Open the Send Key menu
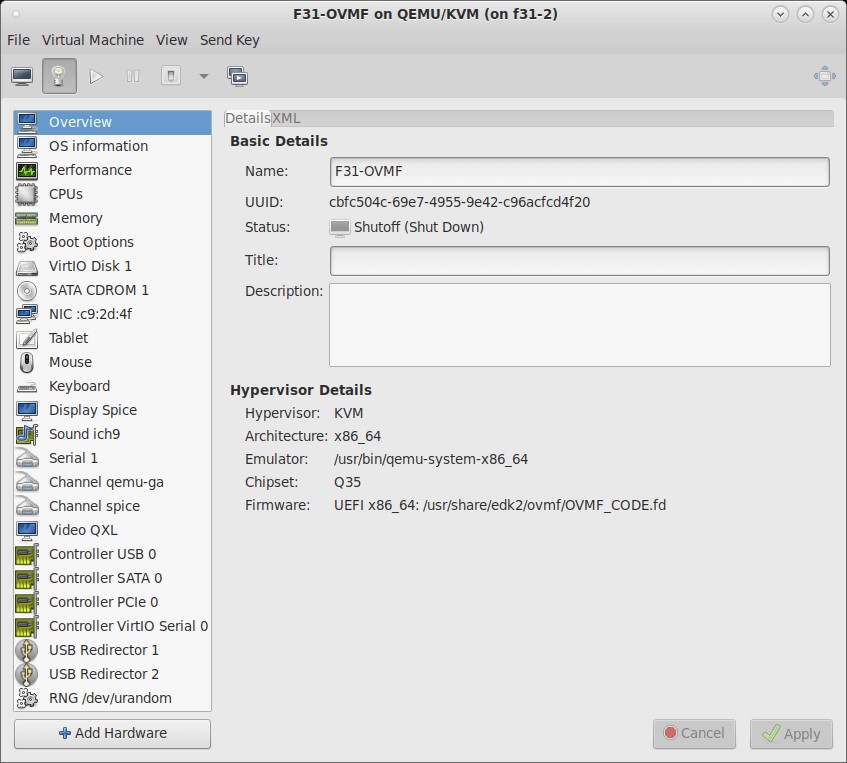The width and height of the screenshot is (847, 763). [228, 40]
